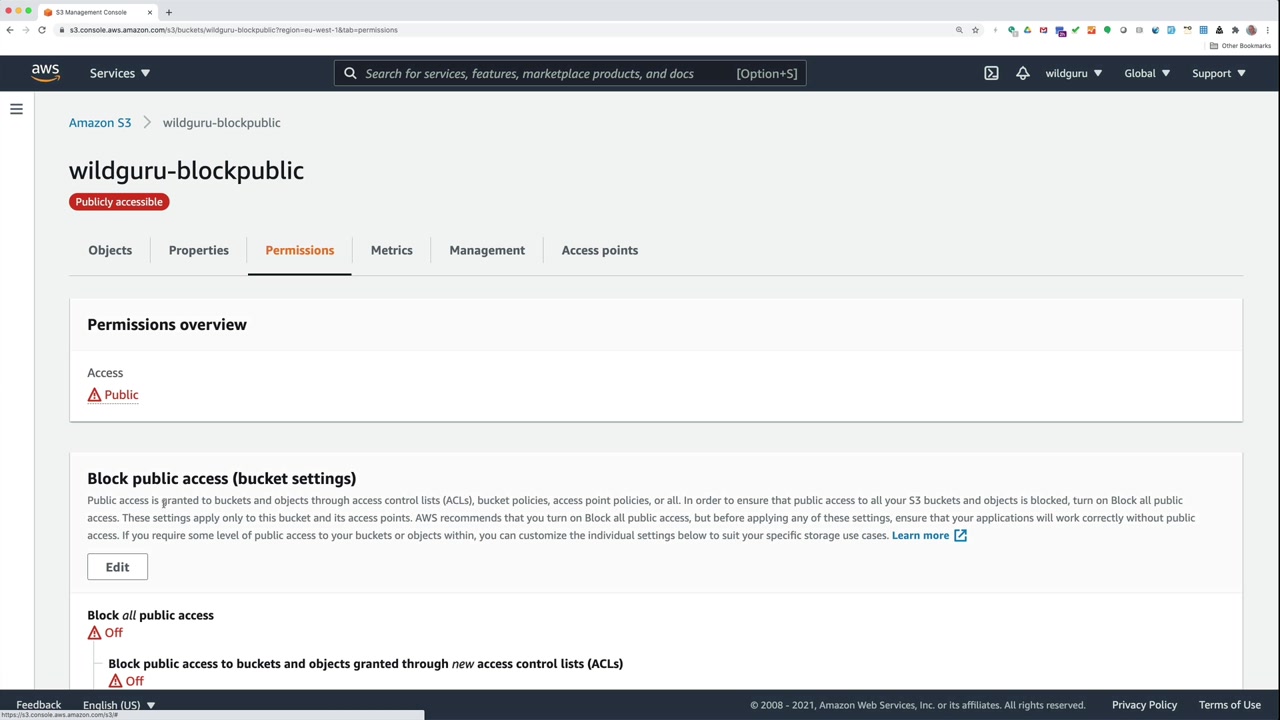
Task: Expand the Support dropdown menu
Action: click(1218, 73)
